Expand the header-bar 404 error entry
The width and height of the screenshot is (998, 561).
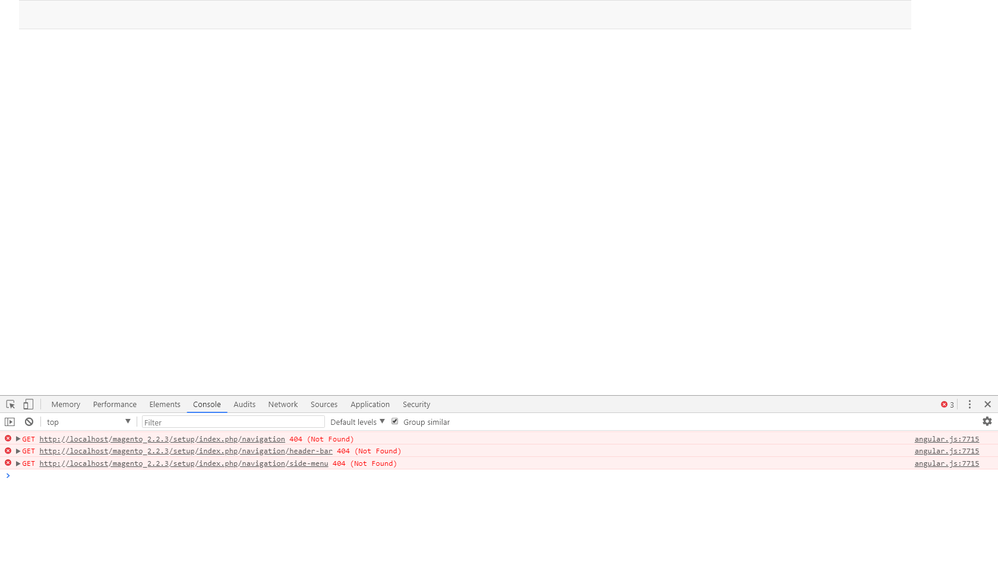[x=18, y=451]
